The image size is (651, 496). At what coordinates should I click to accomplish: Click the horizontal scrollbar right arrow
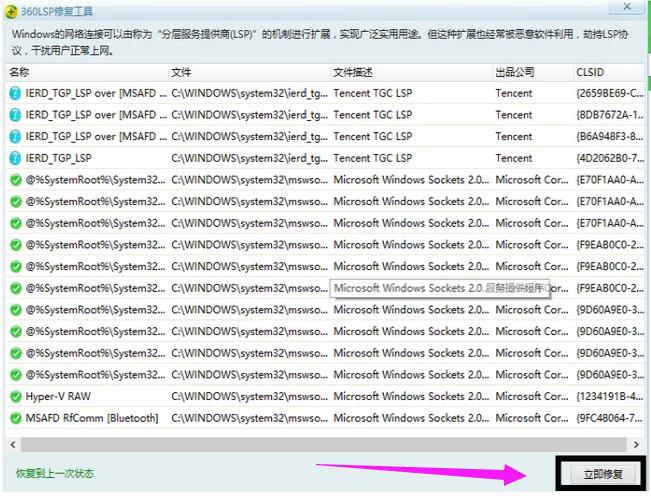[636, 445]
